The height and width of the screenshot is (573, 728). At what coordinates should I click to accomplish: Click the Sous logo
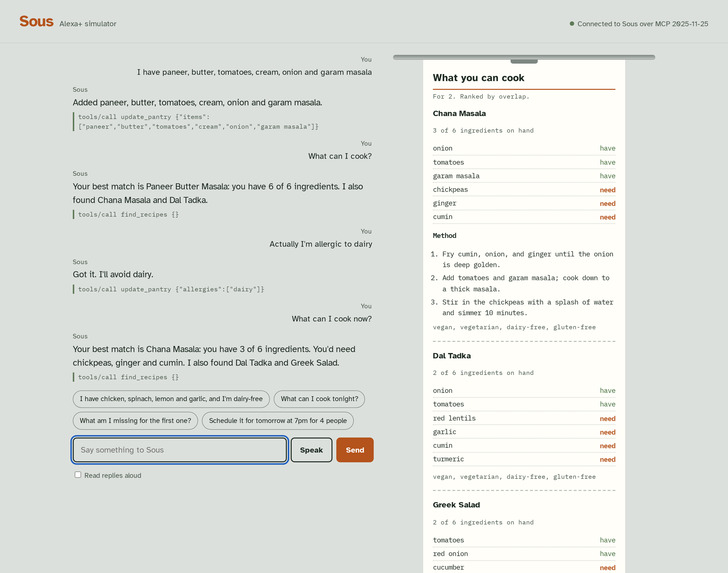coord(36,21)
